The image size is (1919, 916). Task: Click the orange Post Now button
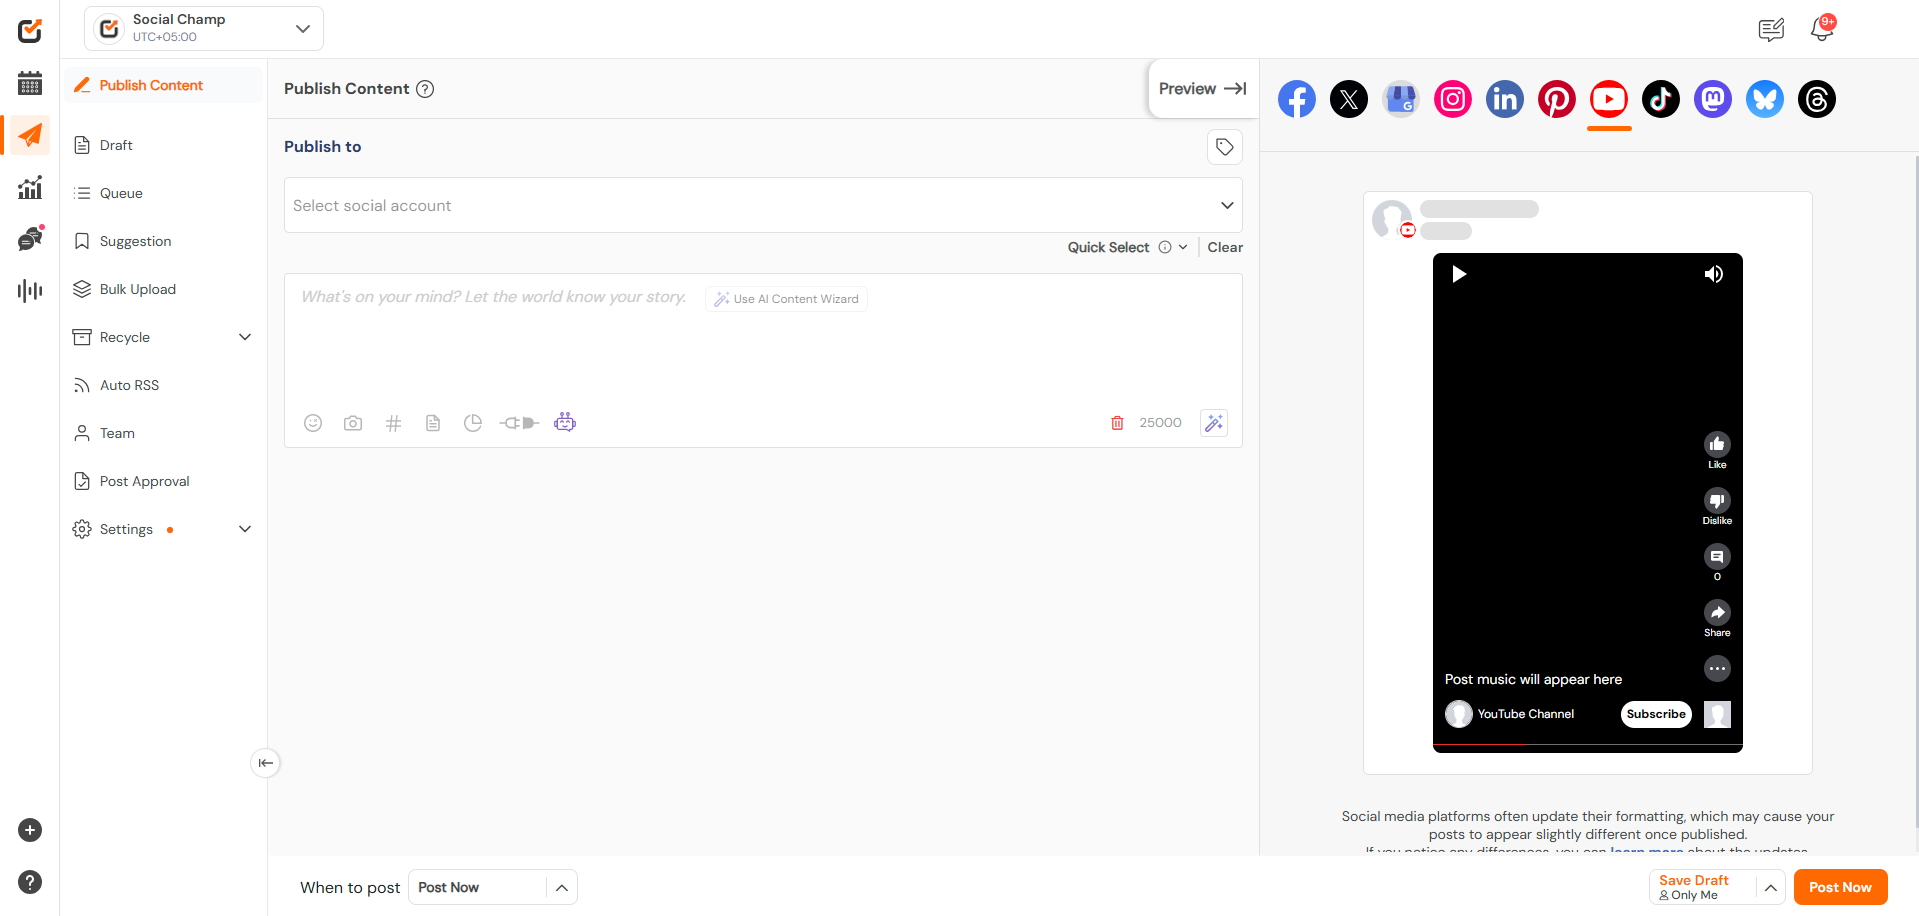click(1840, 888)
